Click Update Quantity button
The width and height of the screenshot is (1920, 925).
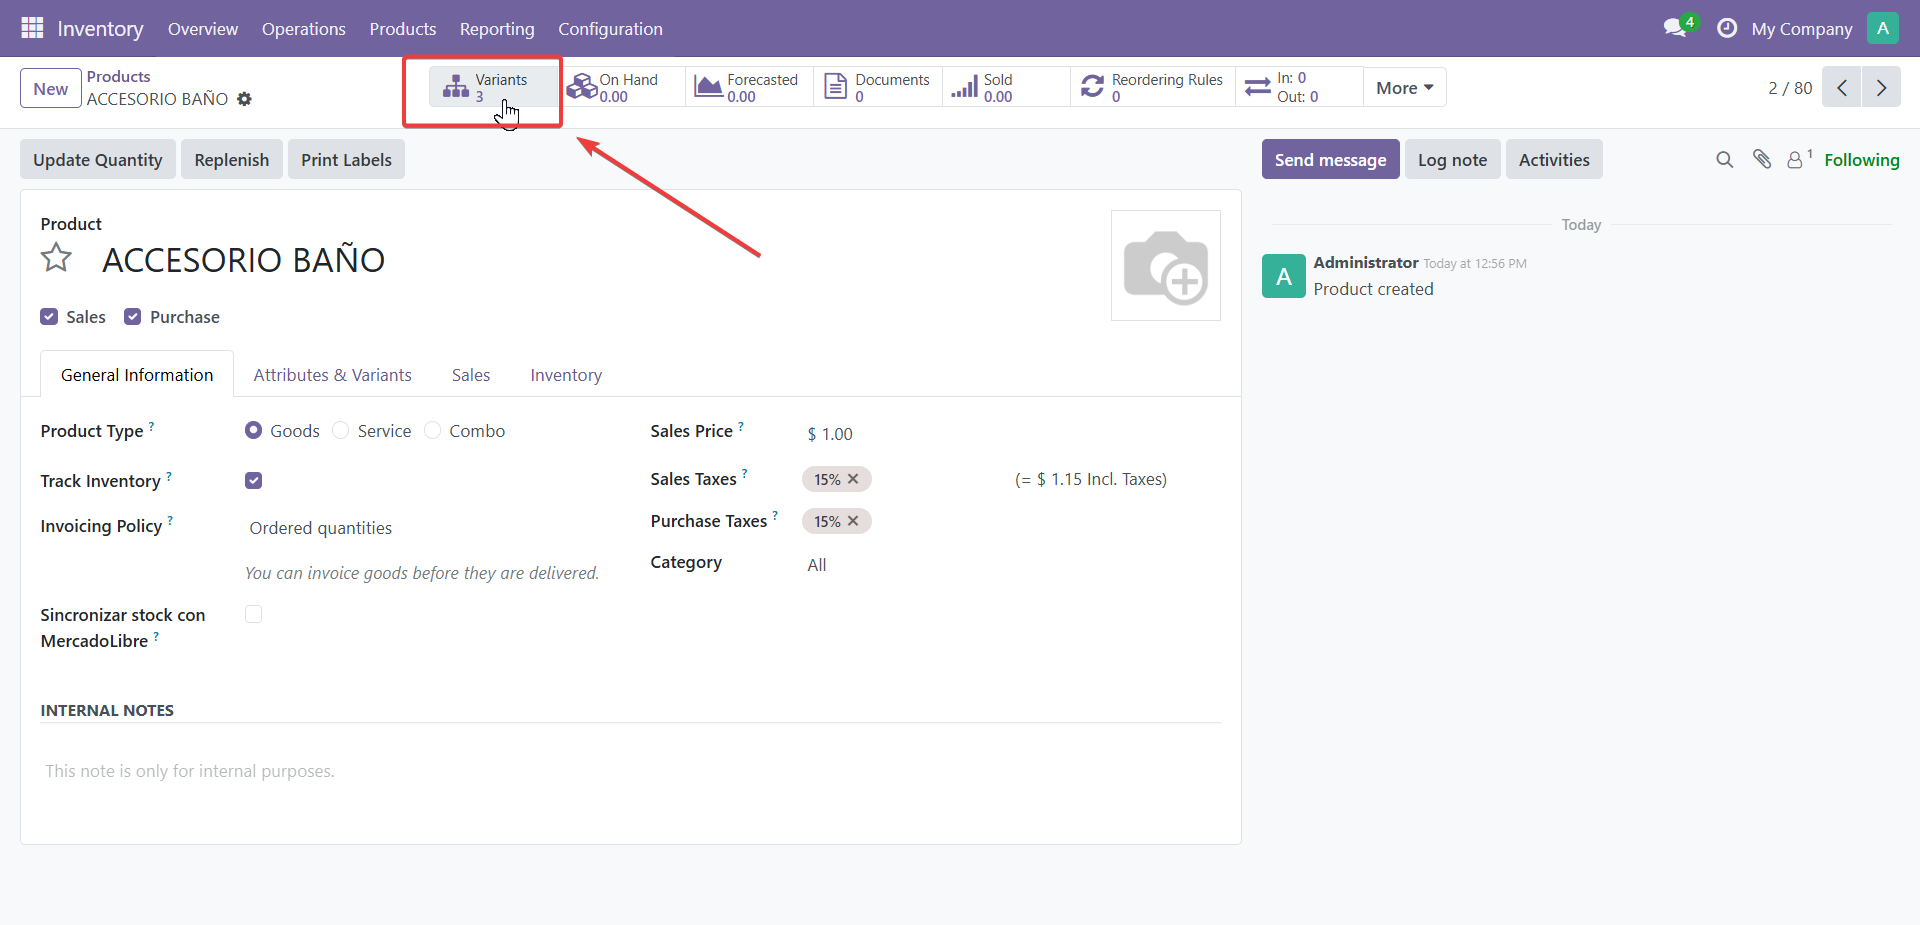[x=98, y=160]
